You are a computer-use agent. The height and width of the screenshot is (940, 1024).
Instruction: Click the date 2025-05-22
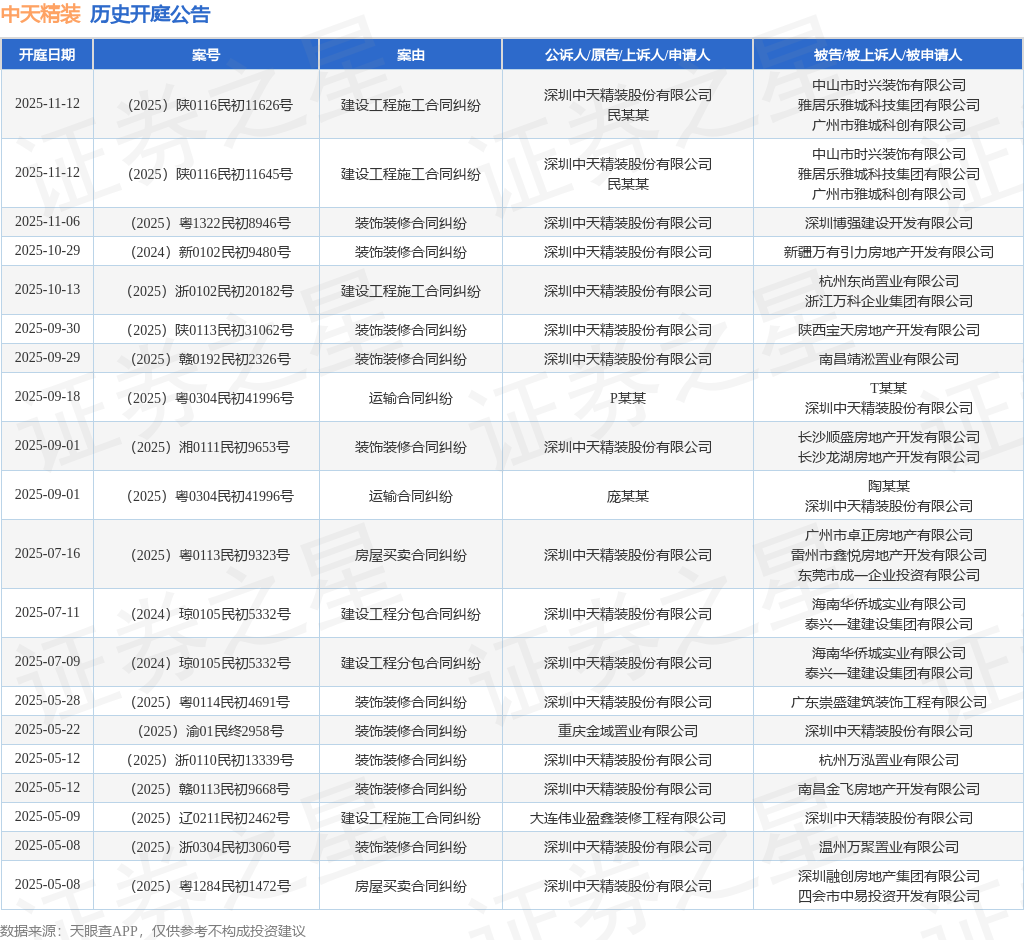(47, 729)
